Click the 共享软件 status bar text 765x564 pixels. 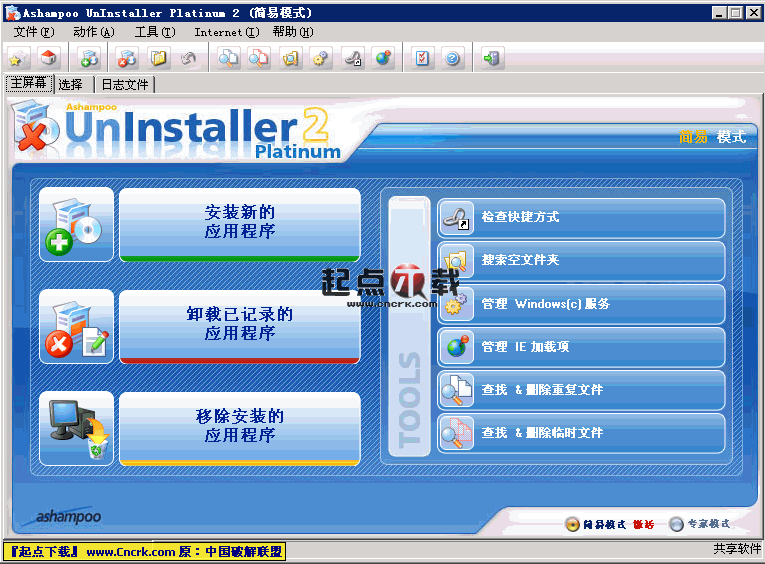[x=737, y=549]
